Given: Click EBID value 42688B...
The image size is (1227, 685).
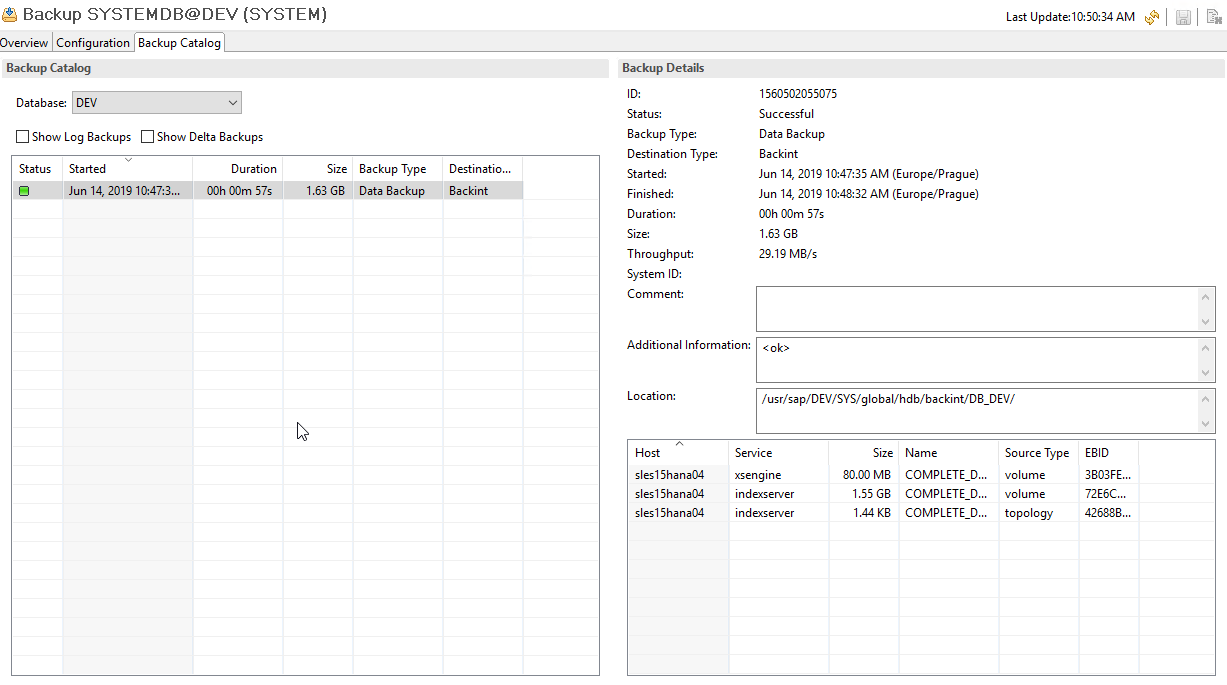Looking at the screenshot, I should click(1108, 513).
